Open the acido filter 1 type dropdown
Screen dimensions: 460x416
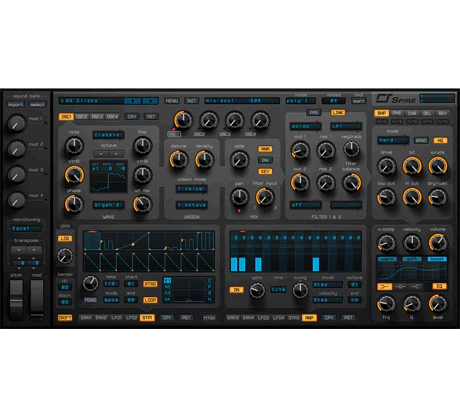point(306,126)
